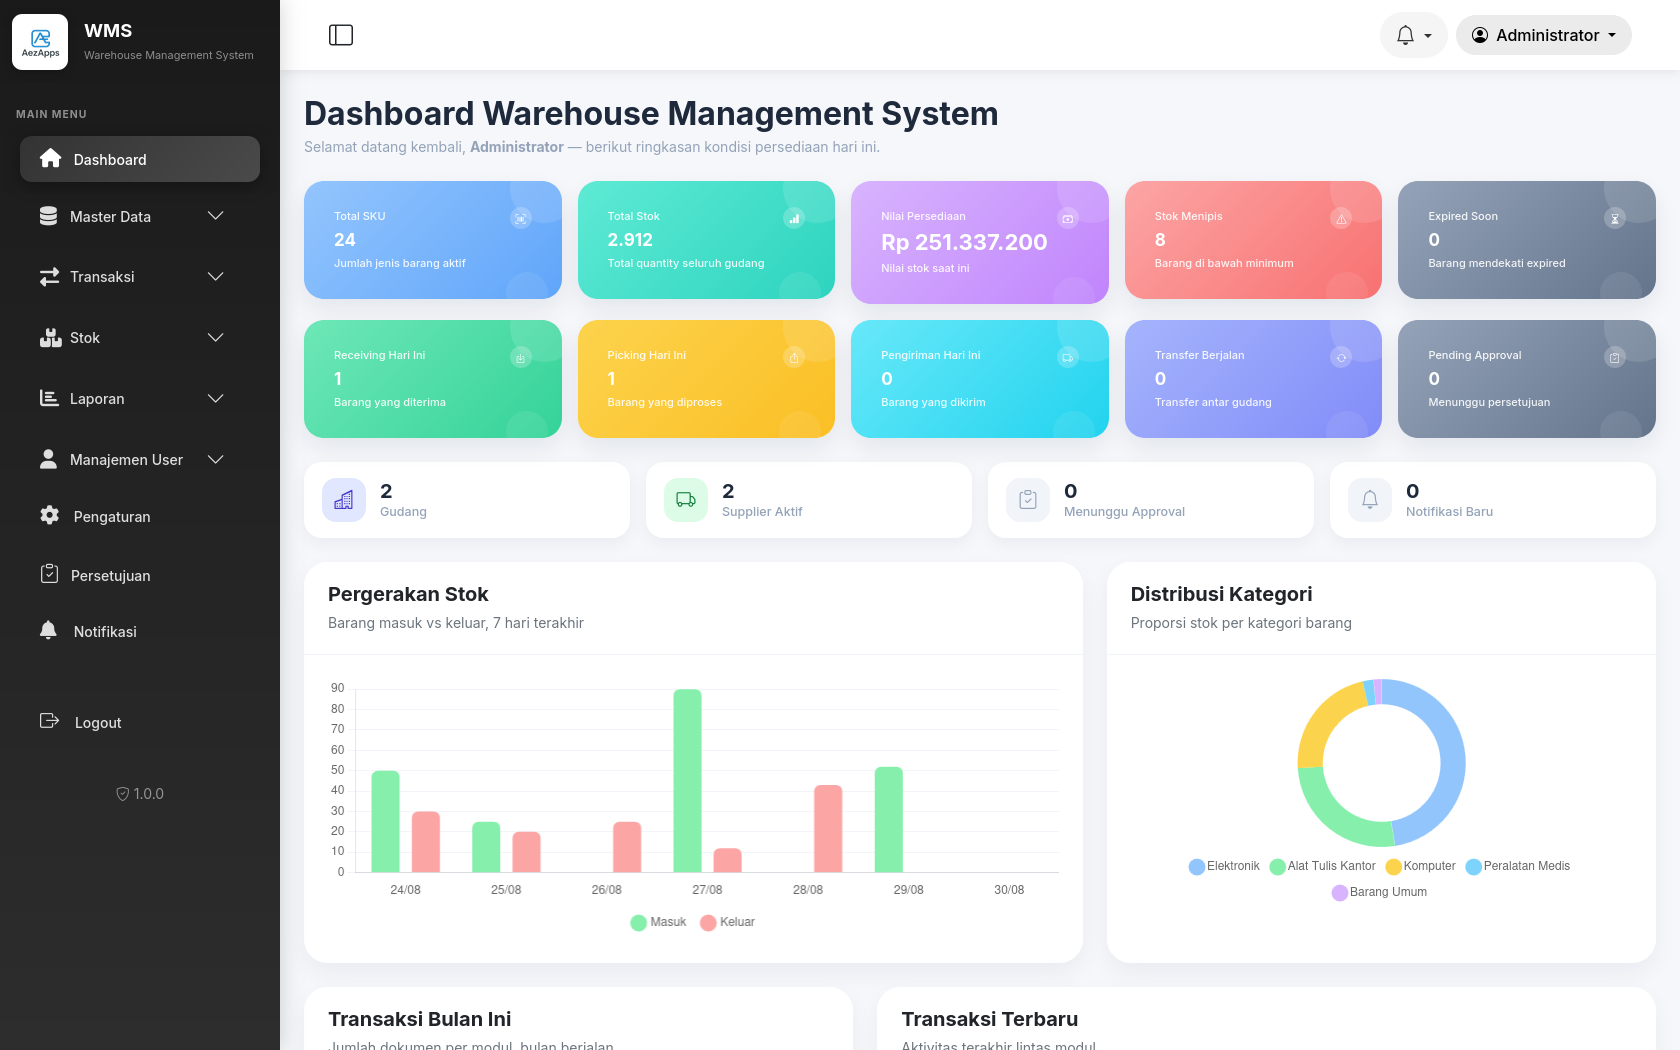Select Dashboard in the main menu
This screenshot has height=1050, width=1680.
coord(140,159)
